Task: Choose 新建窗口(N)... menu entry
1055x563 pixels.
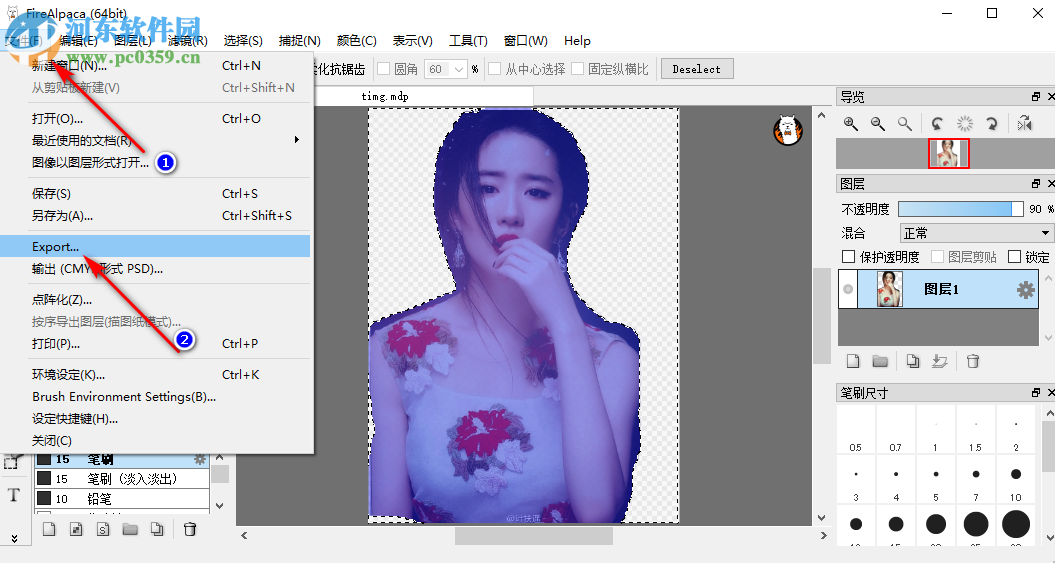Action: point(155,65)
